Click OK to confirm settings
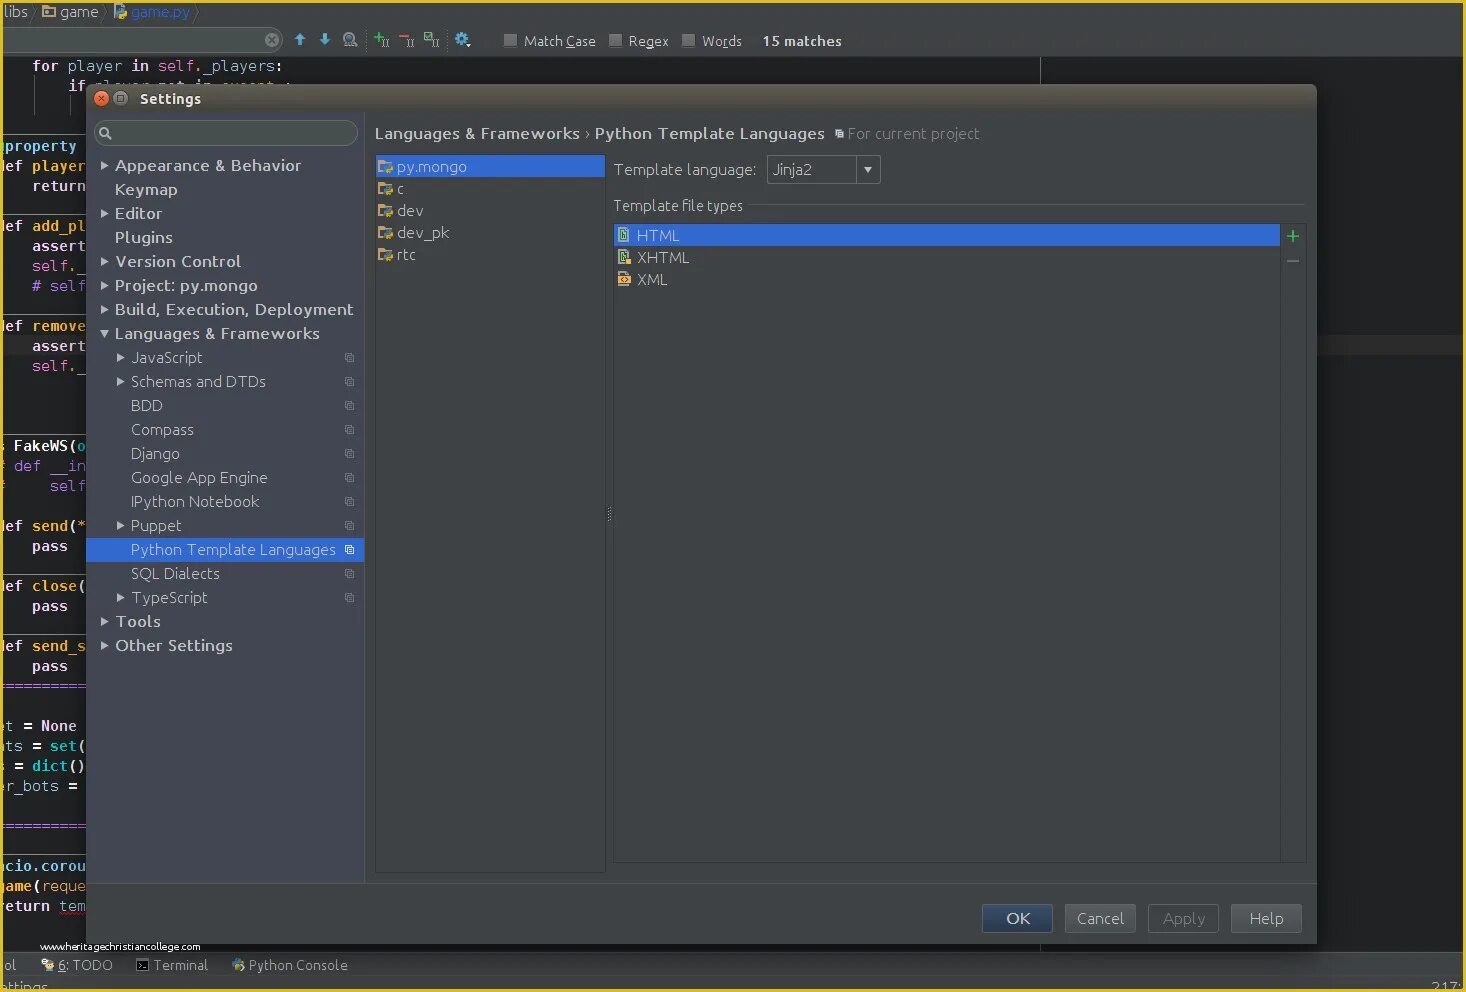 click(1017, 918)
